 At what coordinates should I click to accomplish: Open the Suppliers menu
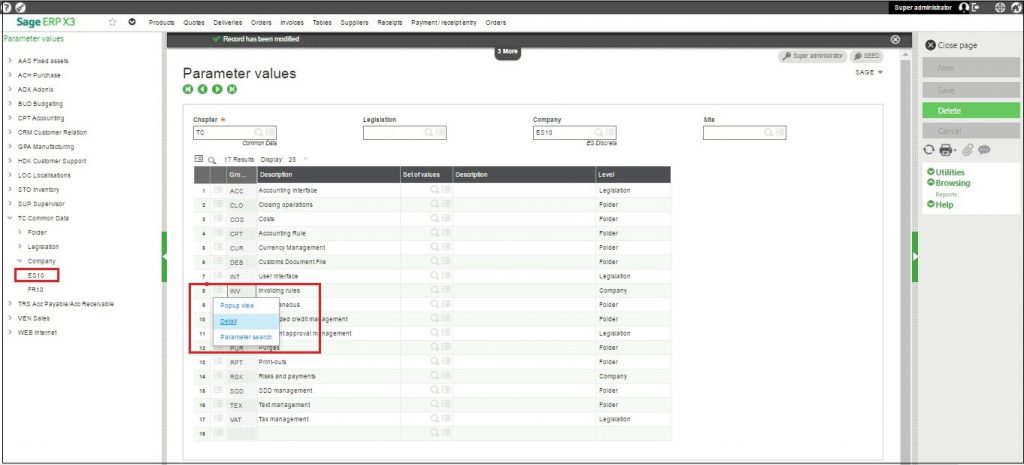(354, 22)
